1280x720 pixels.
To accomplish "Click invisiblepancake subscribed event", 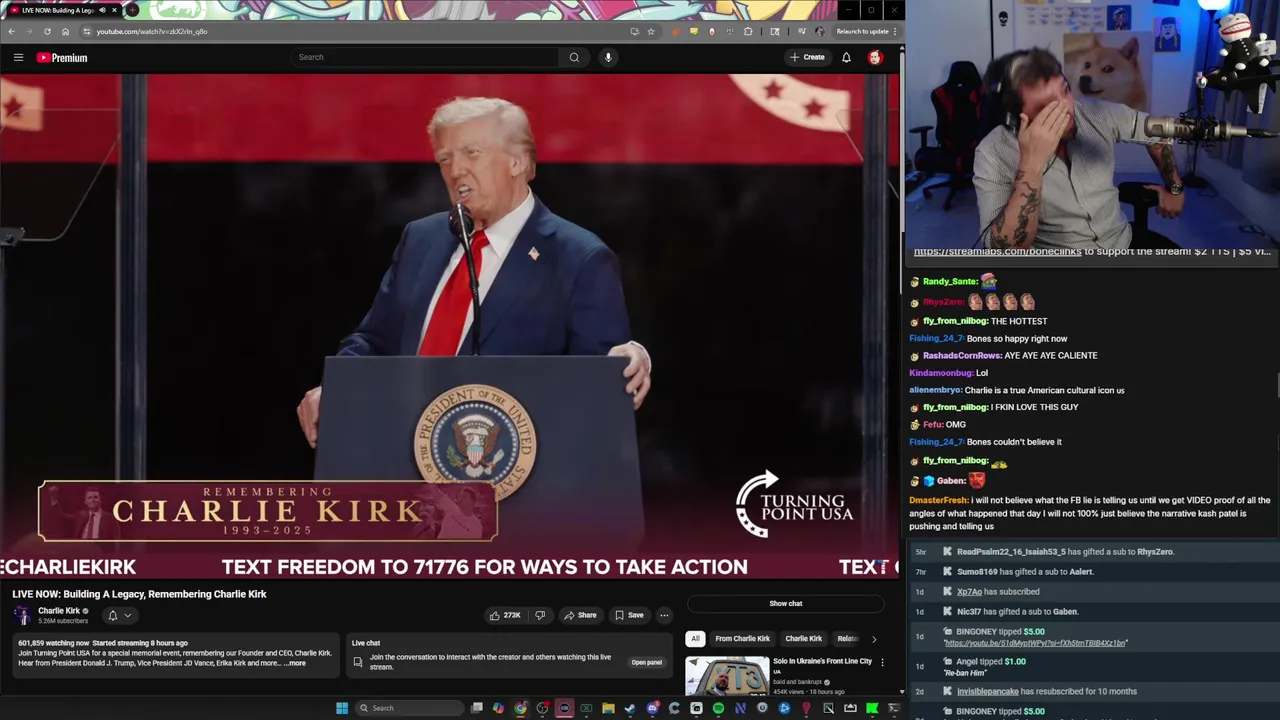I will [x=1046, y=691].
